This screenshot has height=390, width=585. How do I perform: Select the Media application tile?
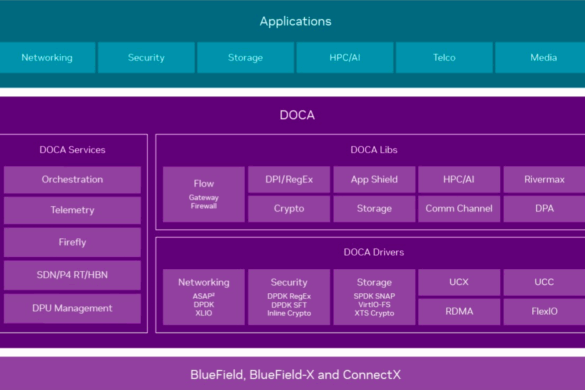(x=540, y=57)
